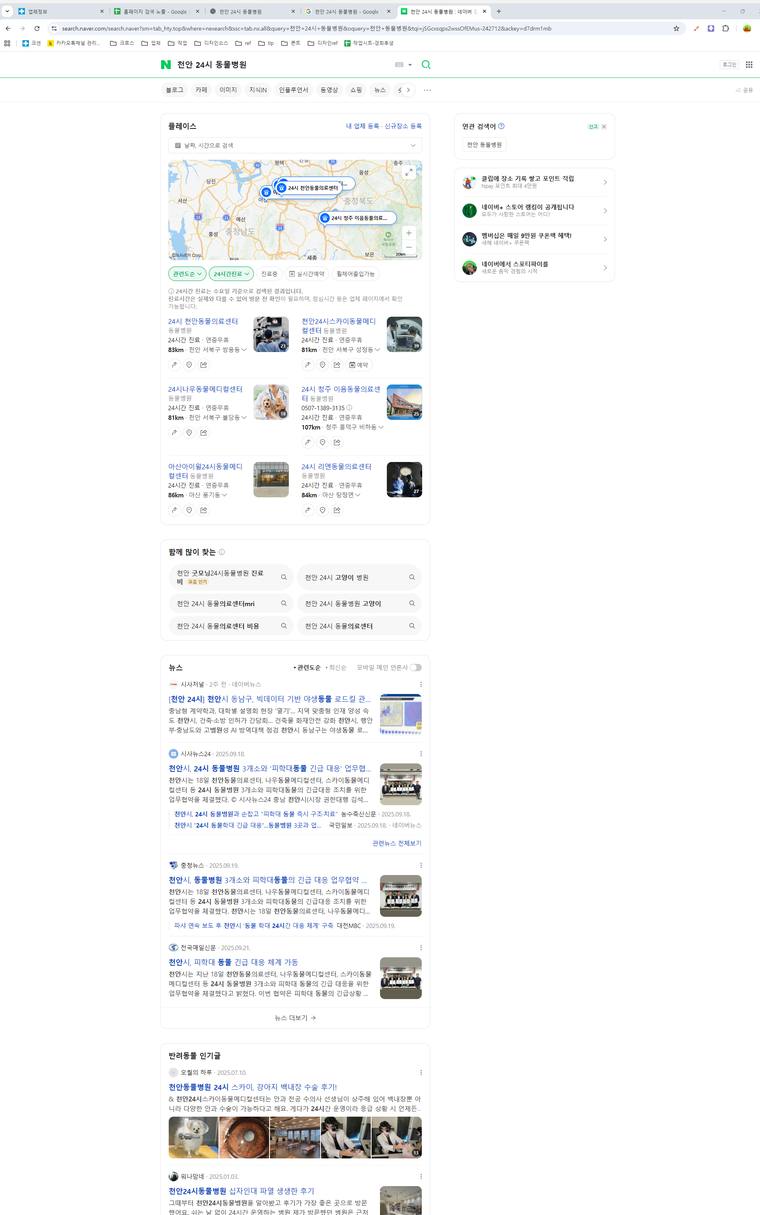Open the more options menu for 충청뉴스 article
This screenshot has height=1215, width=760.
[420, 865]
